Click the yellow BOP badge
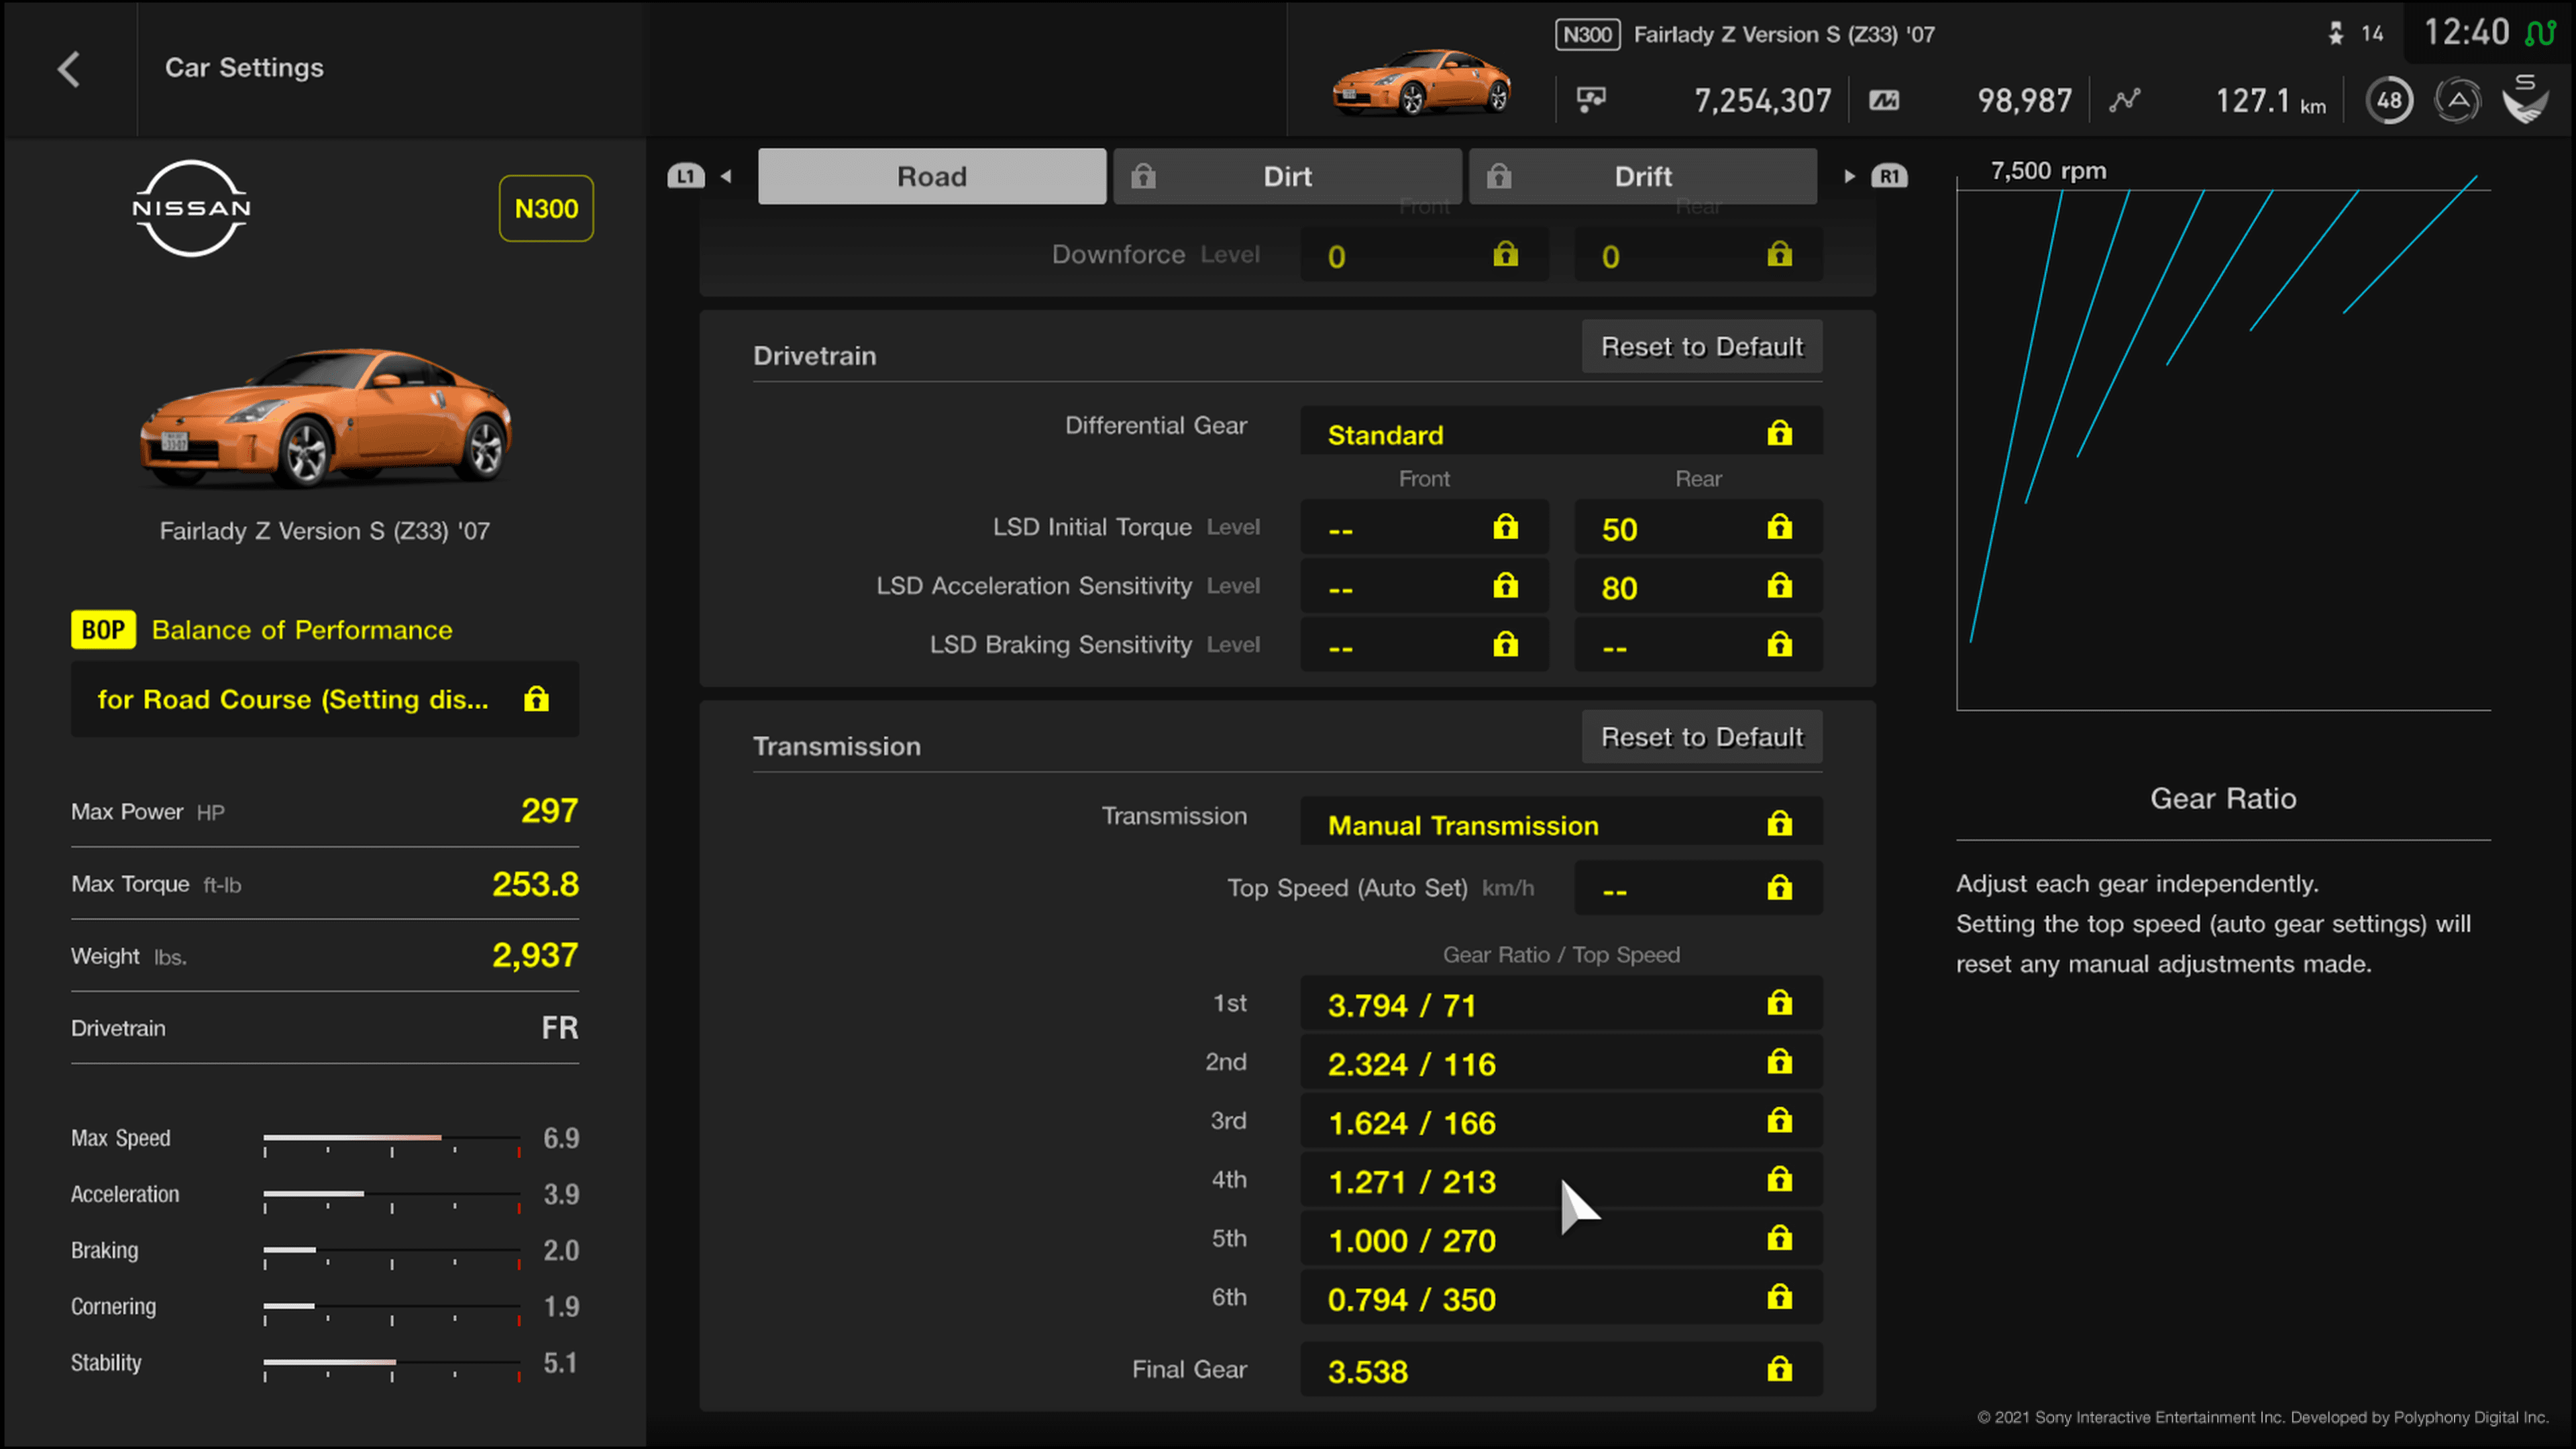 (x=103, y=629)
